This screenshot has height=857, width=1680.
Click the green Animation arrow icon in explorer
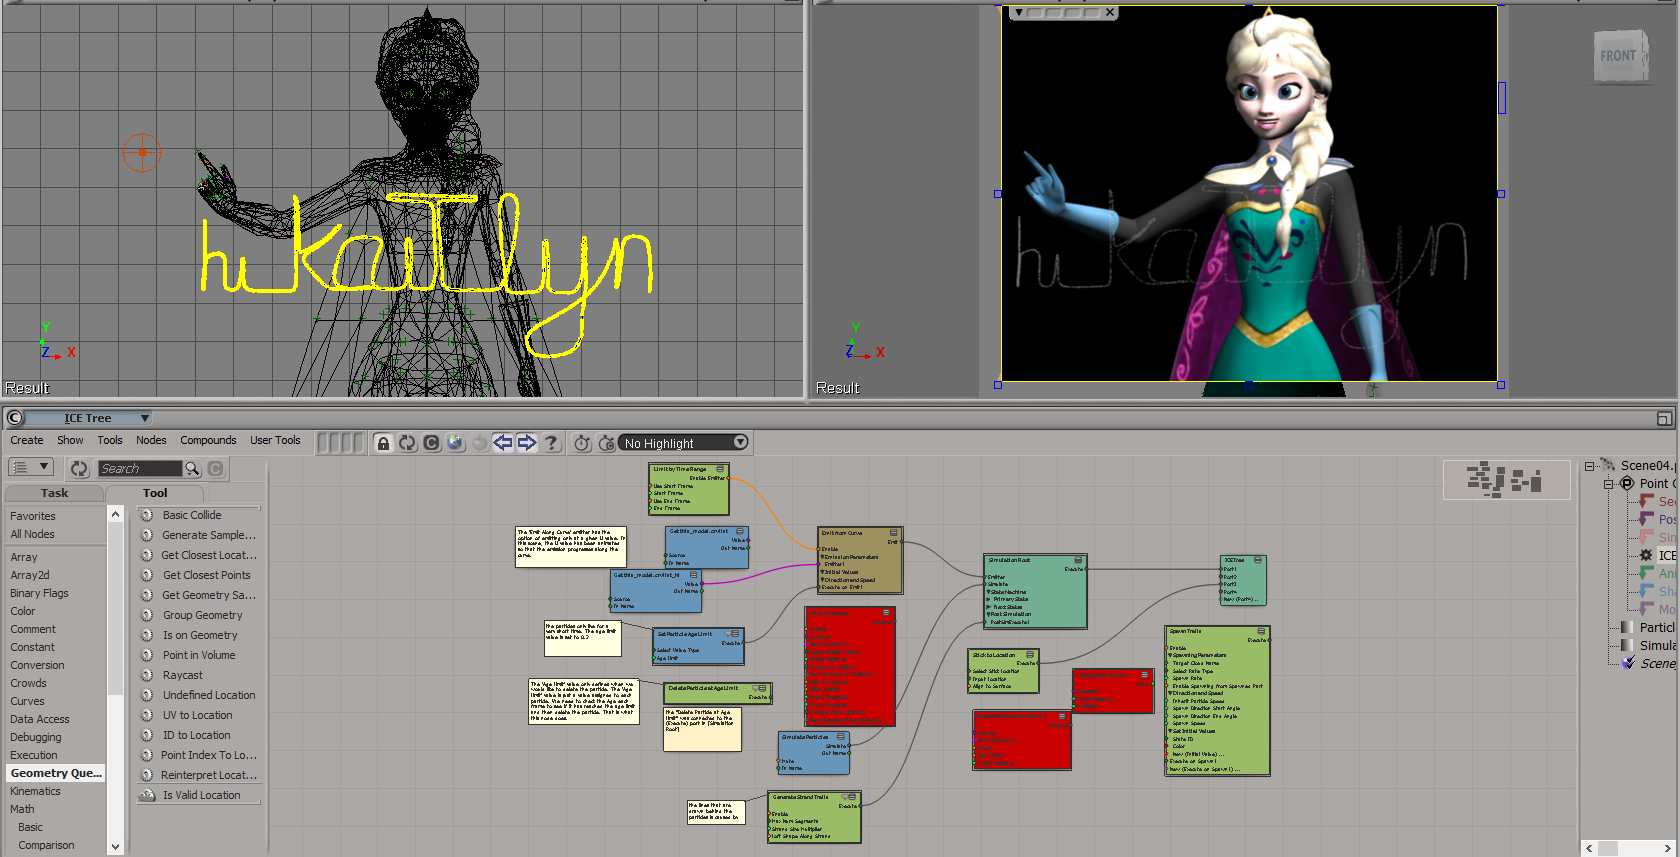[x=1646, y=573]
